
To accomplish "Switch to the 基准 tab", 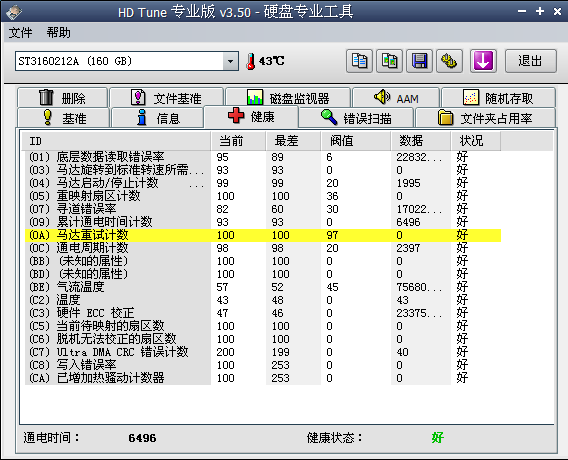I will point(63,118).
